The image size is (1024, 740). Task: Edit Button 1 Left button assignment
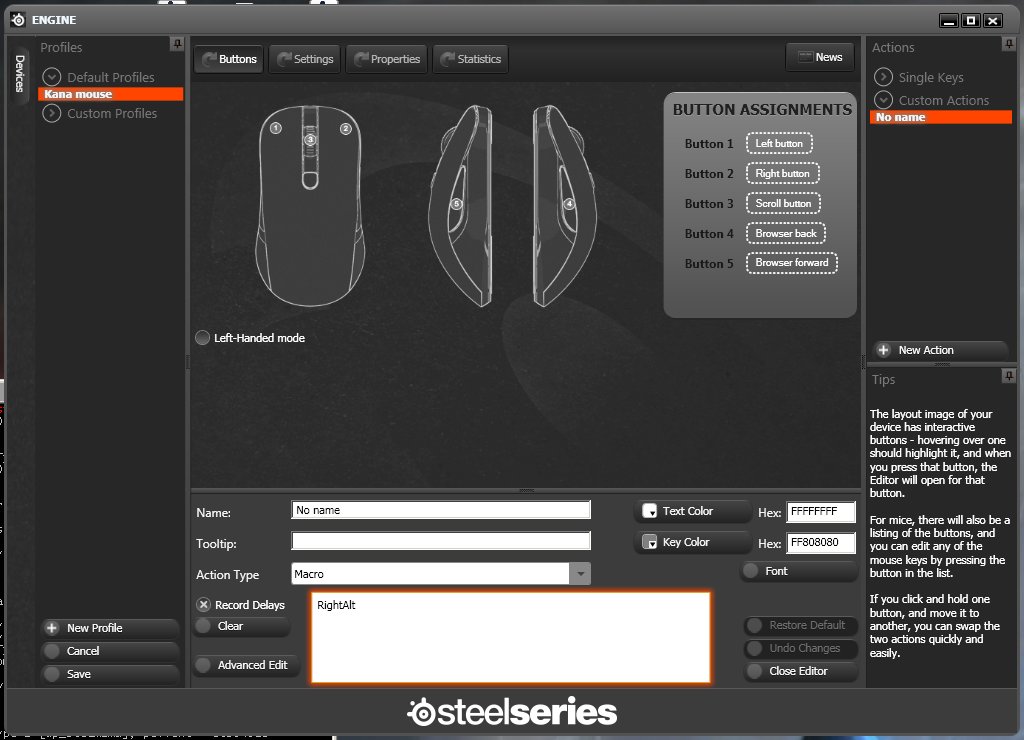(x=779, y=144)
